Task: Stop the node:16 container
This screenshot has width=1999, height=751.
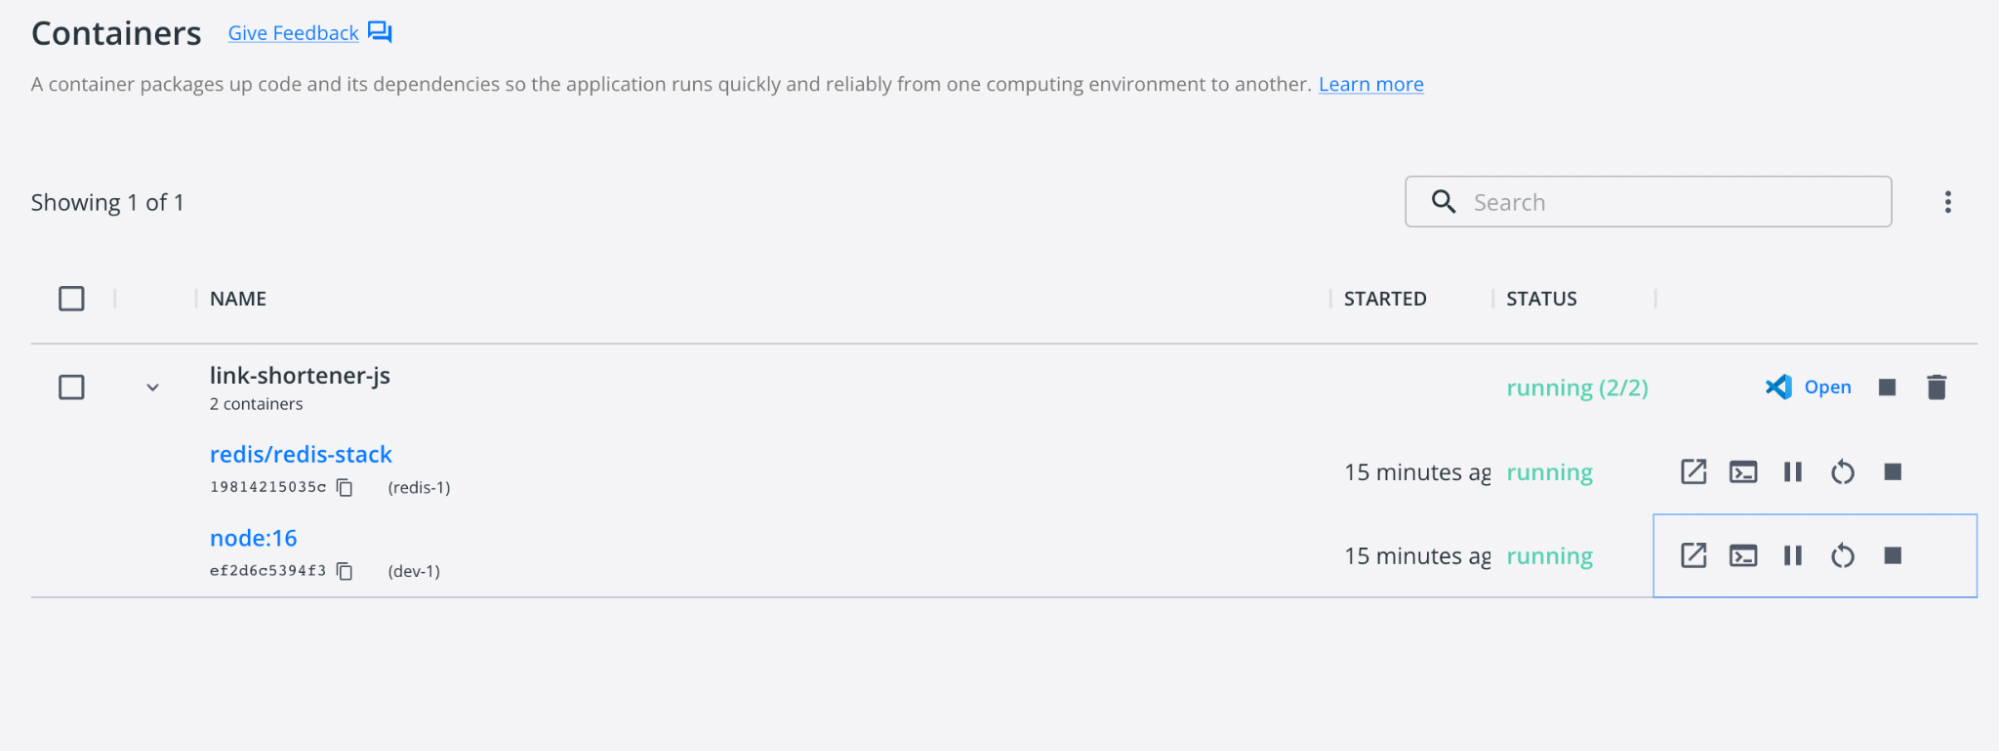Action: tap(1892, 556)
